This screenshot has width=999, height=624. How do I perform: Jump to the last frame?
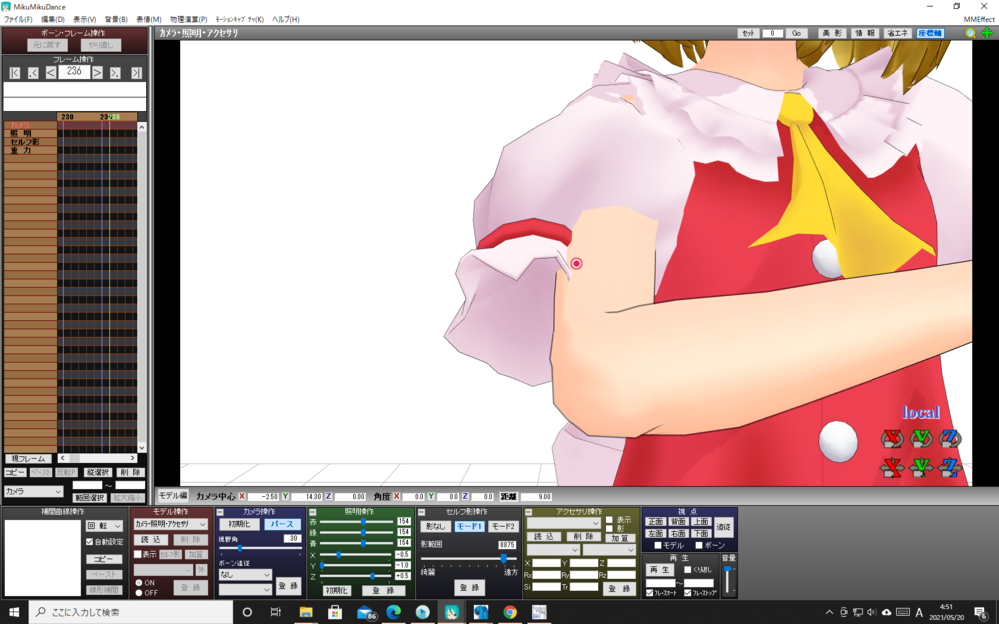pos(136,73)
